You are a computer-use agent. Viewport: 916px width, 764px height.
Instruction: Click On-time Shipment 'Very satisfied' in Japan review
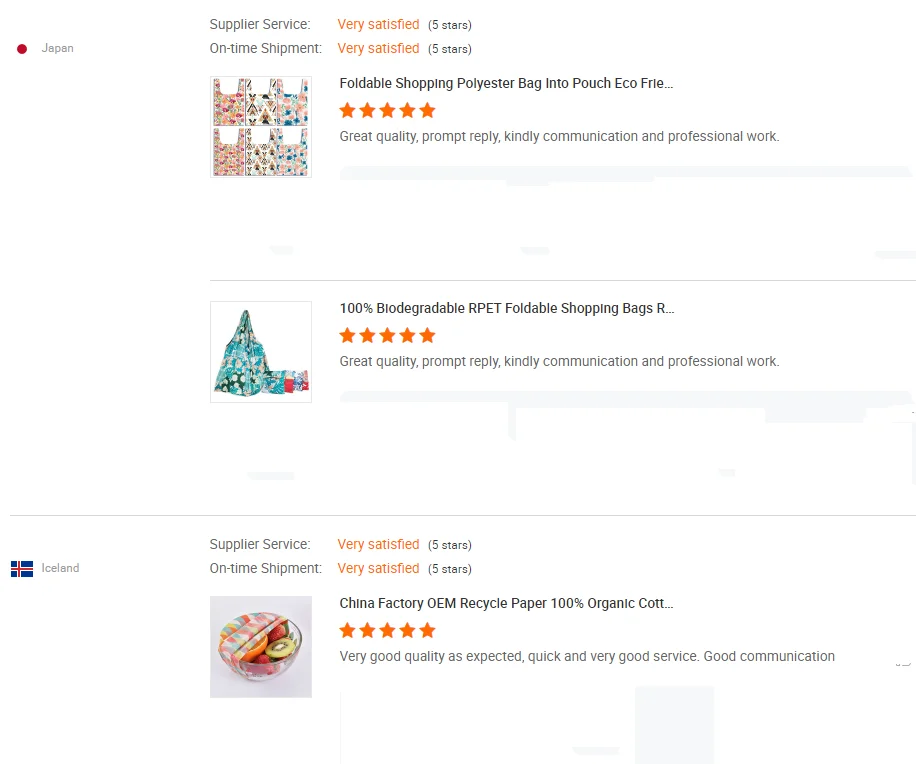[378, 48]
